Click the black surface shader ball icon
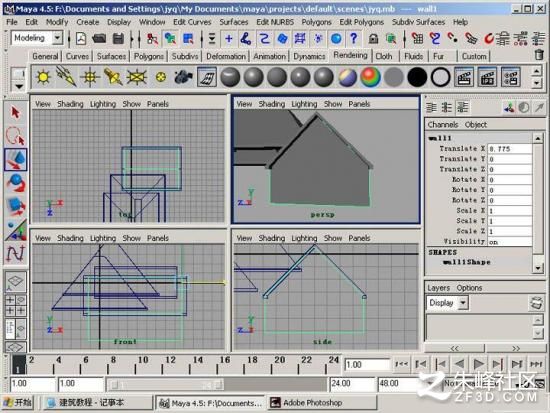Viewport: 550px width, 413px height. pos(417,76)
